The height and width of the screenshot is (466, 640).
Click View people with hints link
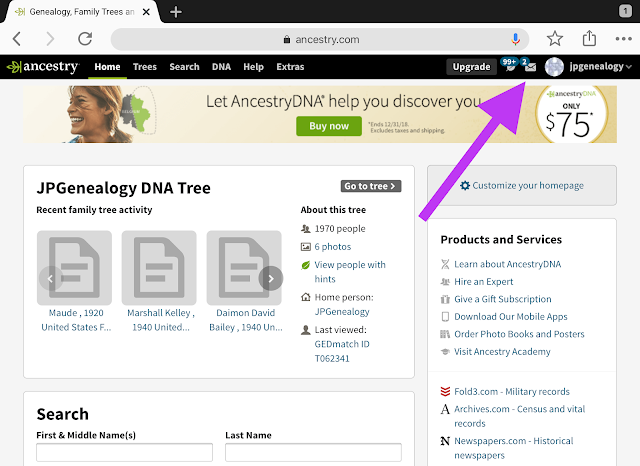[x=350, y=272]
